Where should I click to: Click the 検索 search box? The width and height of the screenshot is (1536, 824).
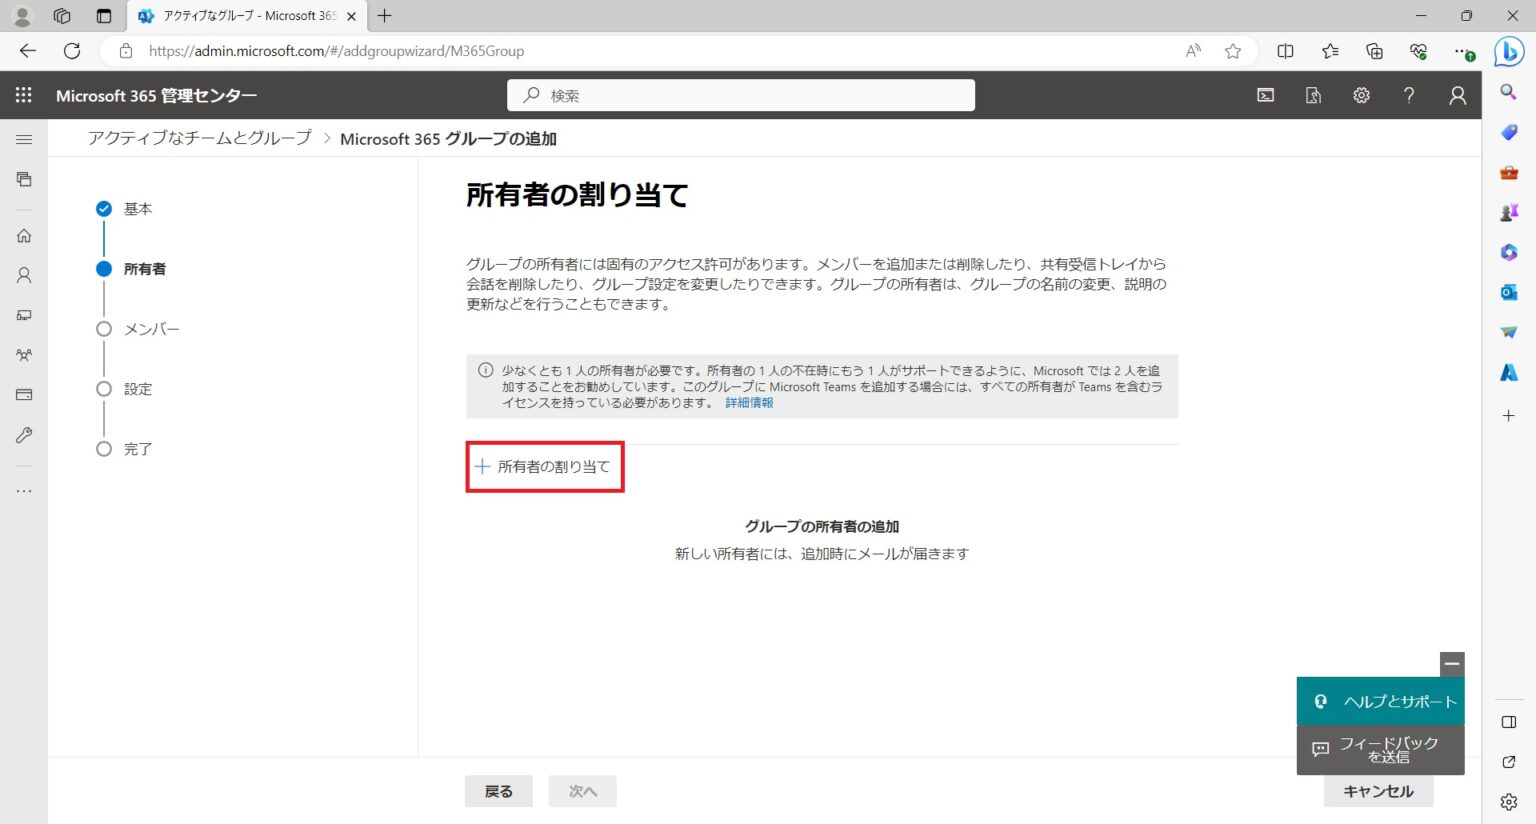[740, 95]
